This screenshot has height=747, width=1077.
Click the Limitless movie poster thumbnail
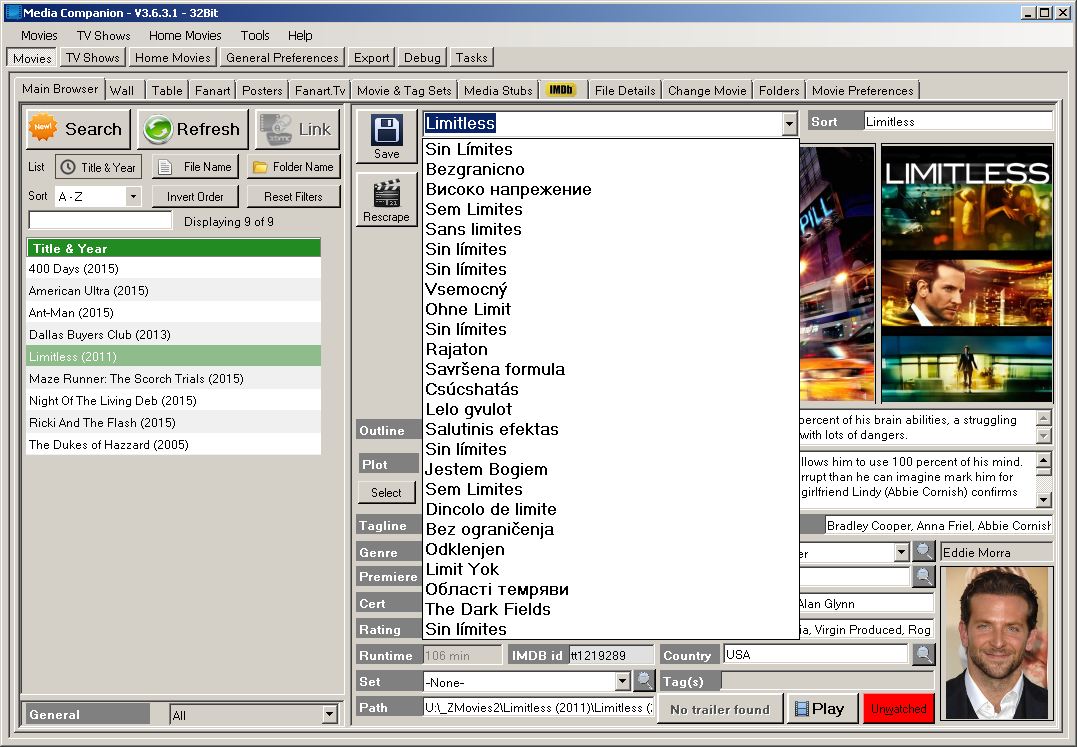click(966, 273)
